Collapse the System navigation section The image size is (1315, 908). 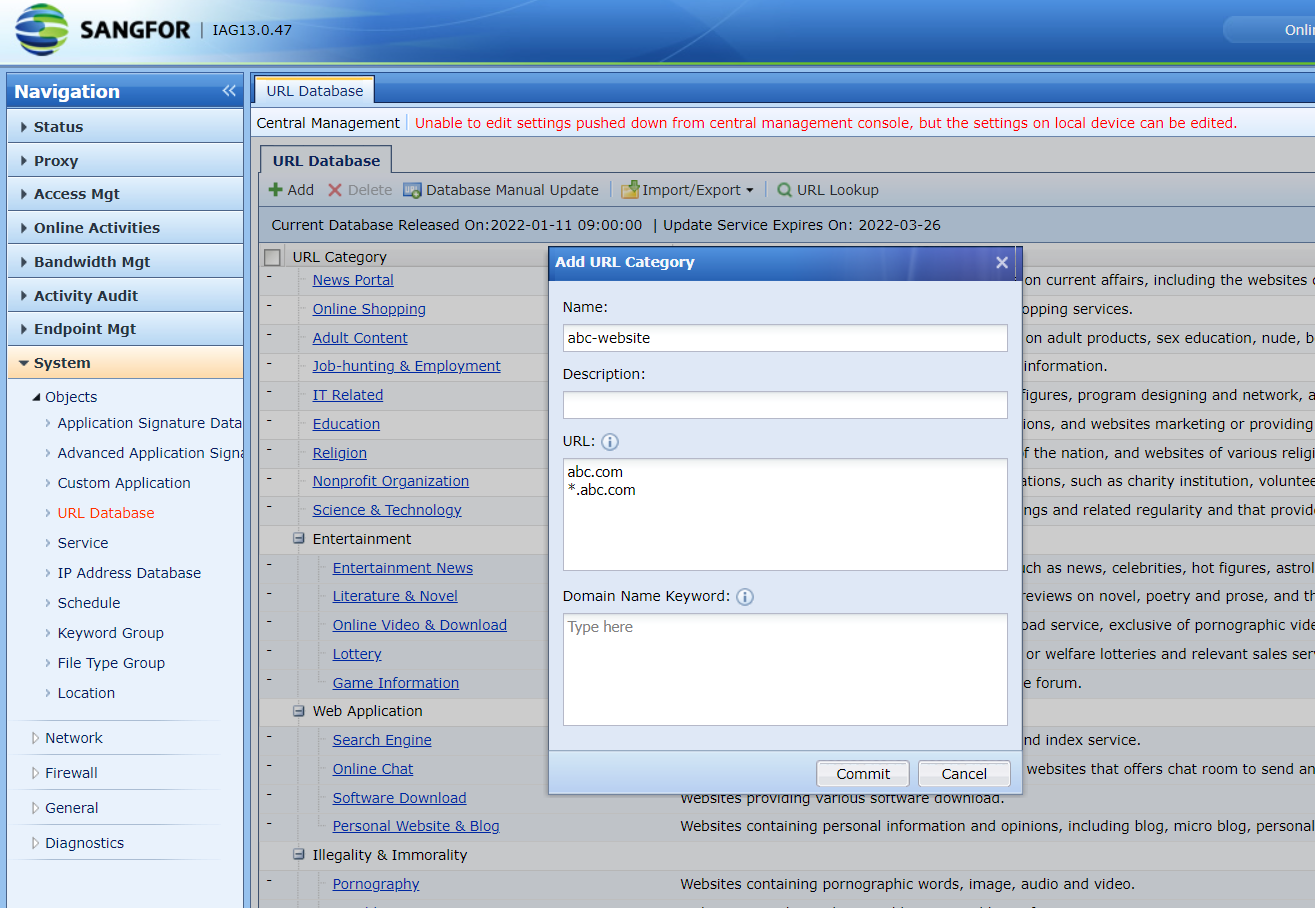pos(125,363)
